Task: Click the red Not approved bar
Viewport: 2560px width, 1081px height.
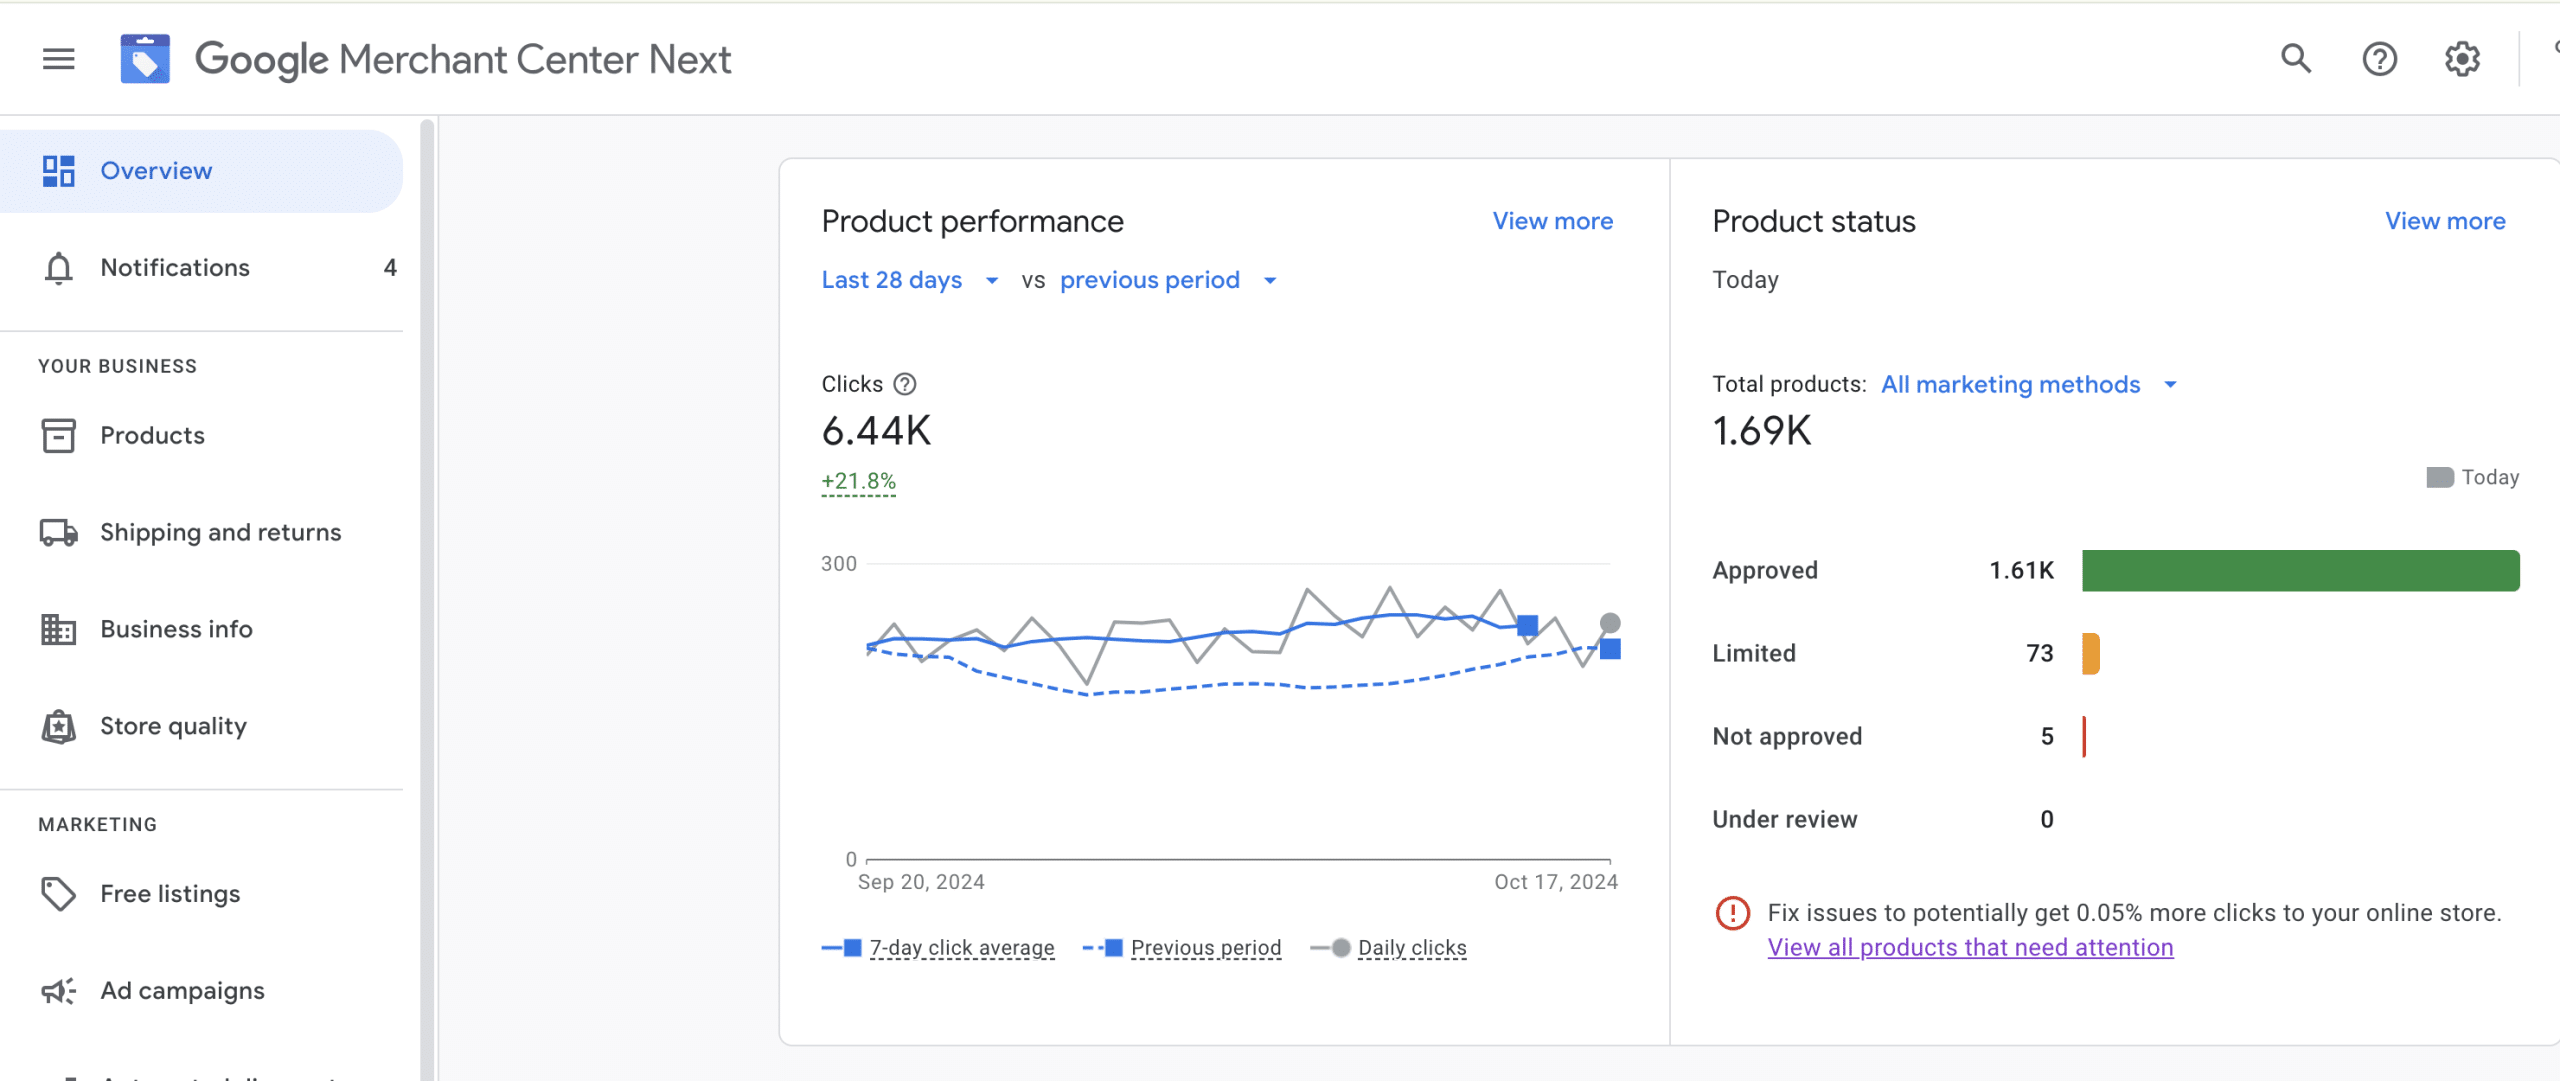Action: click(x=2084, y=737)
